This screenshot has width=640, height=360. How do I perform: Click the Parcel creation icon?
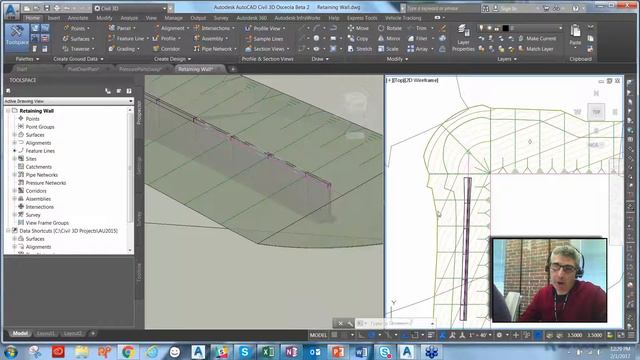[x=111, y=28]
